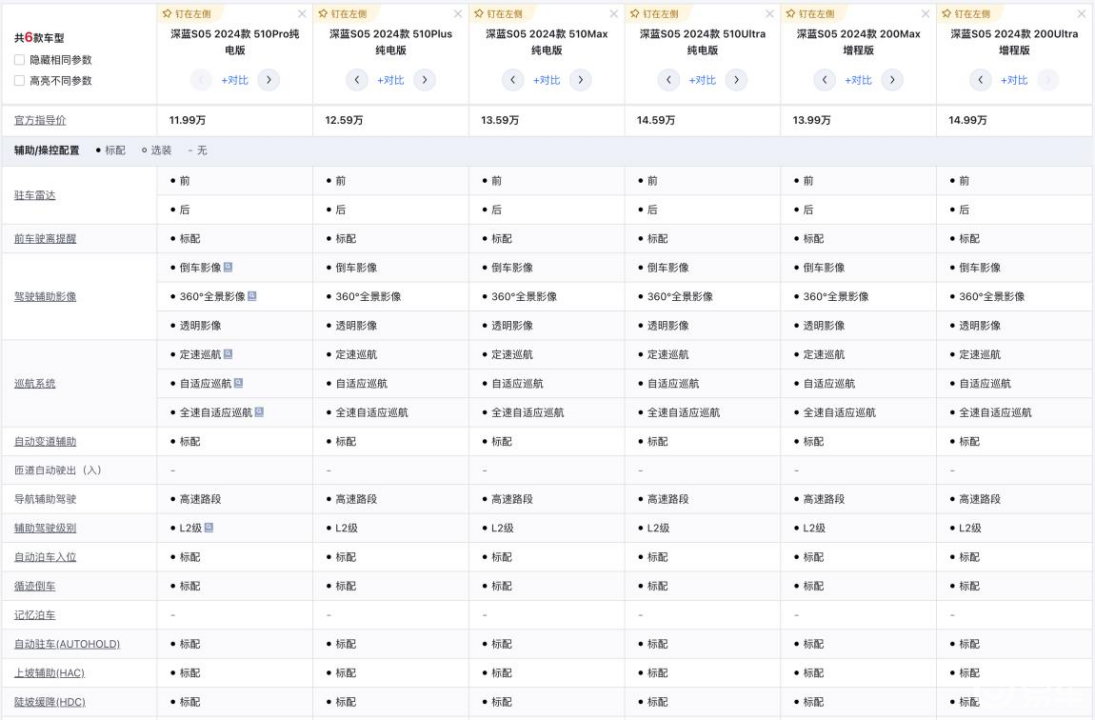Remove the 200Max增程版 model from comparison

925,14
